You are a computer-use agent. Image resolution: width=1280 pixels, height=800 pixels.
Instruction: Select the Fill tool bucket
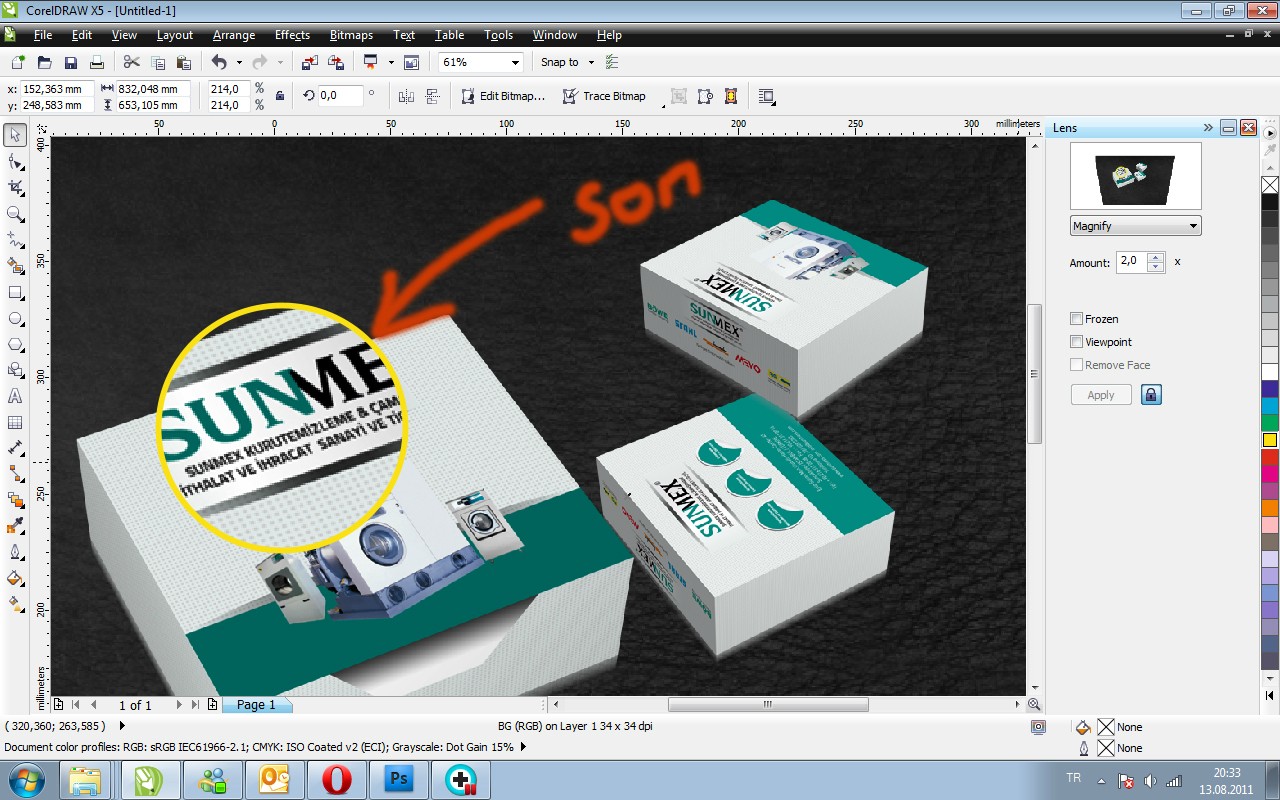(x=15, y=578)
